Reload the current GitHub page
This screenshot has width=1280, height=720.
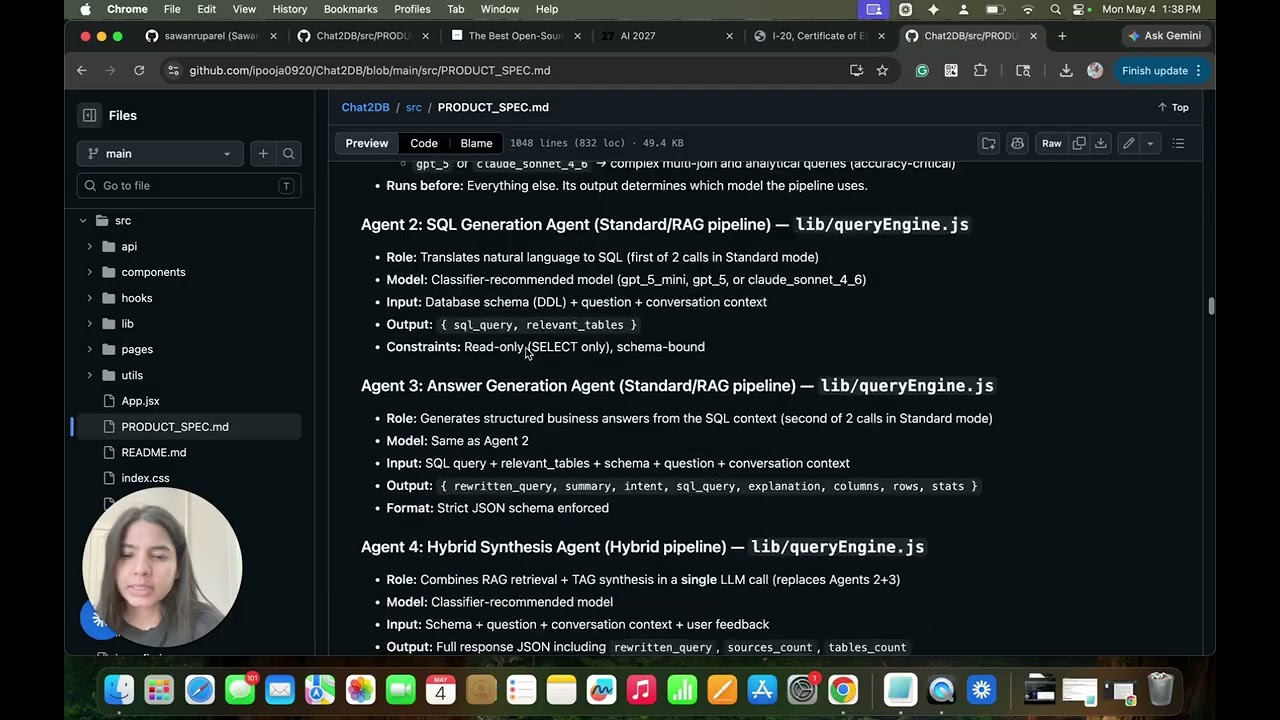pyautogui.click(x=139, y=71)
